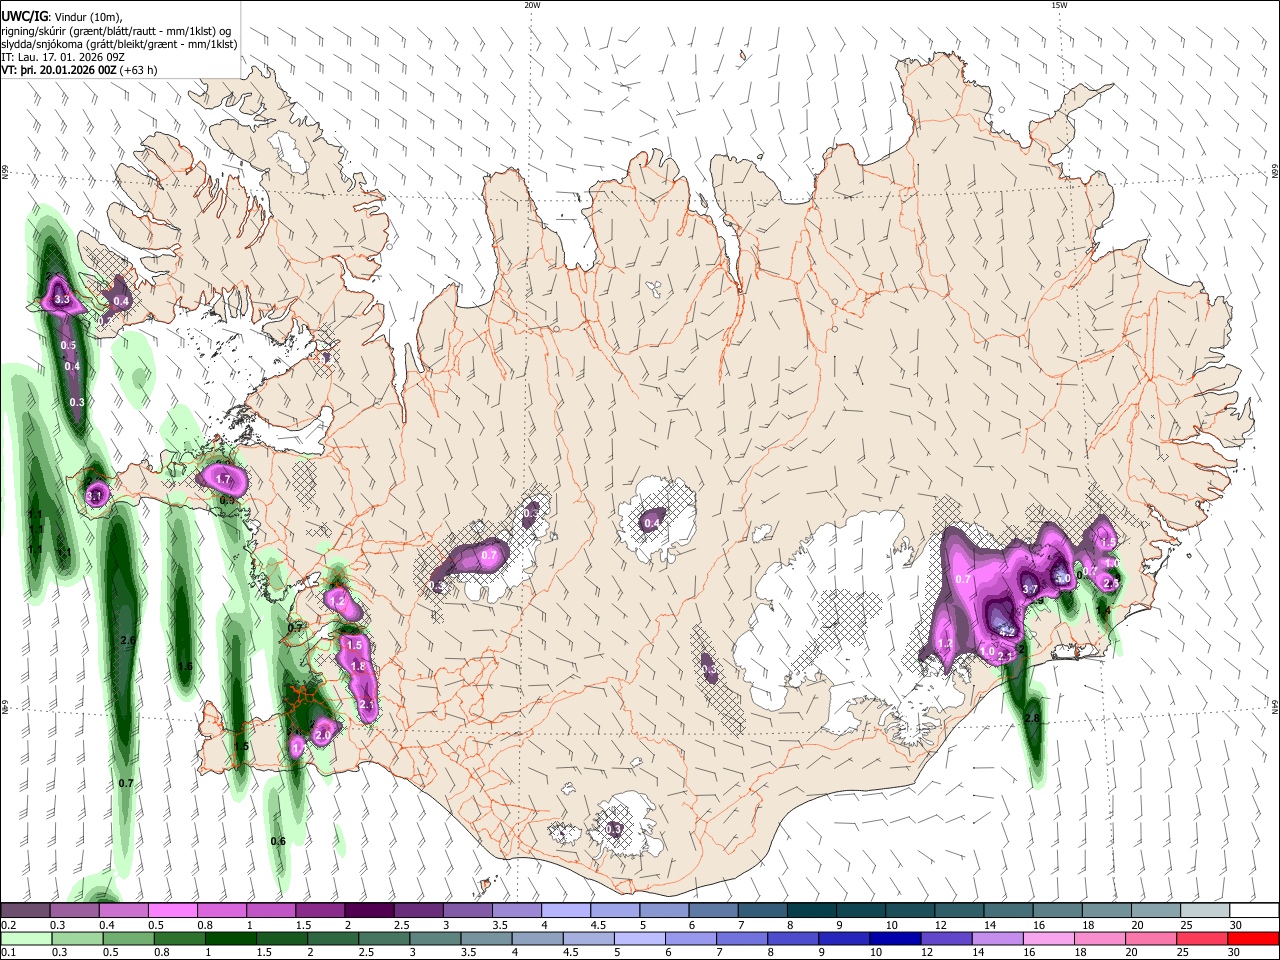
Task: Click the 'VT: þri. 20.01.2026 00Z (+63 h)' line
Action: (79, 70)
